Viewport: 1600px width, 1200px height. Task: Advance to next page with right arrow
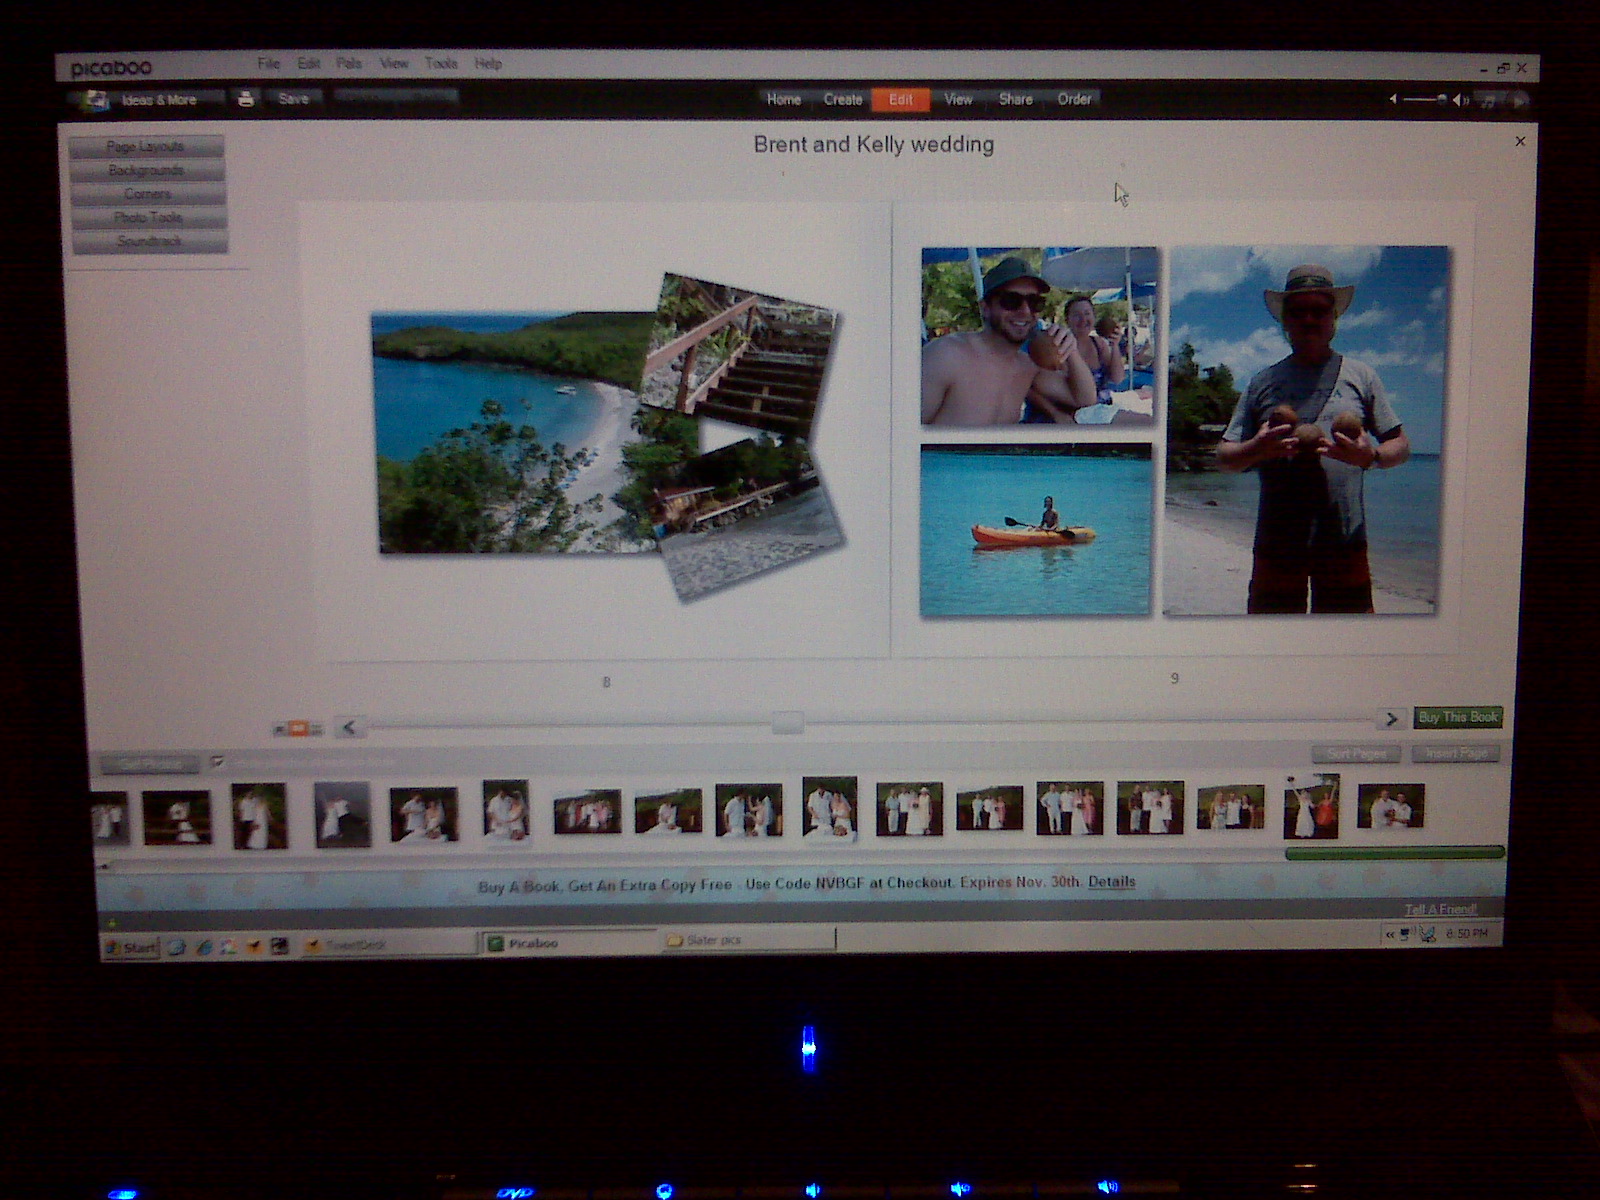1391,719
